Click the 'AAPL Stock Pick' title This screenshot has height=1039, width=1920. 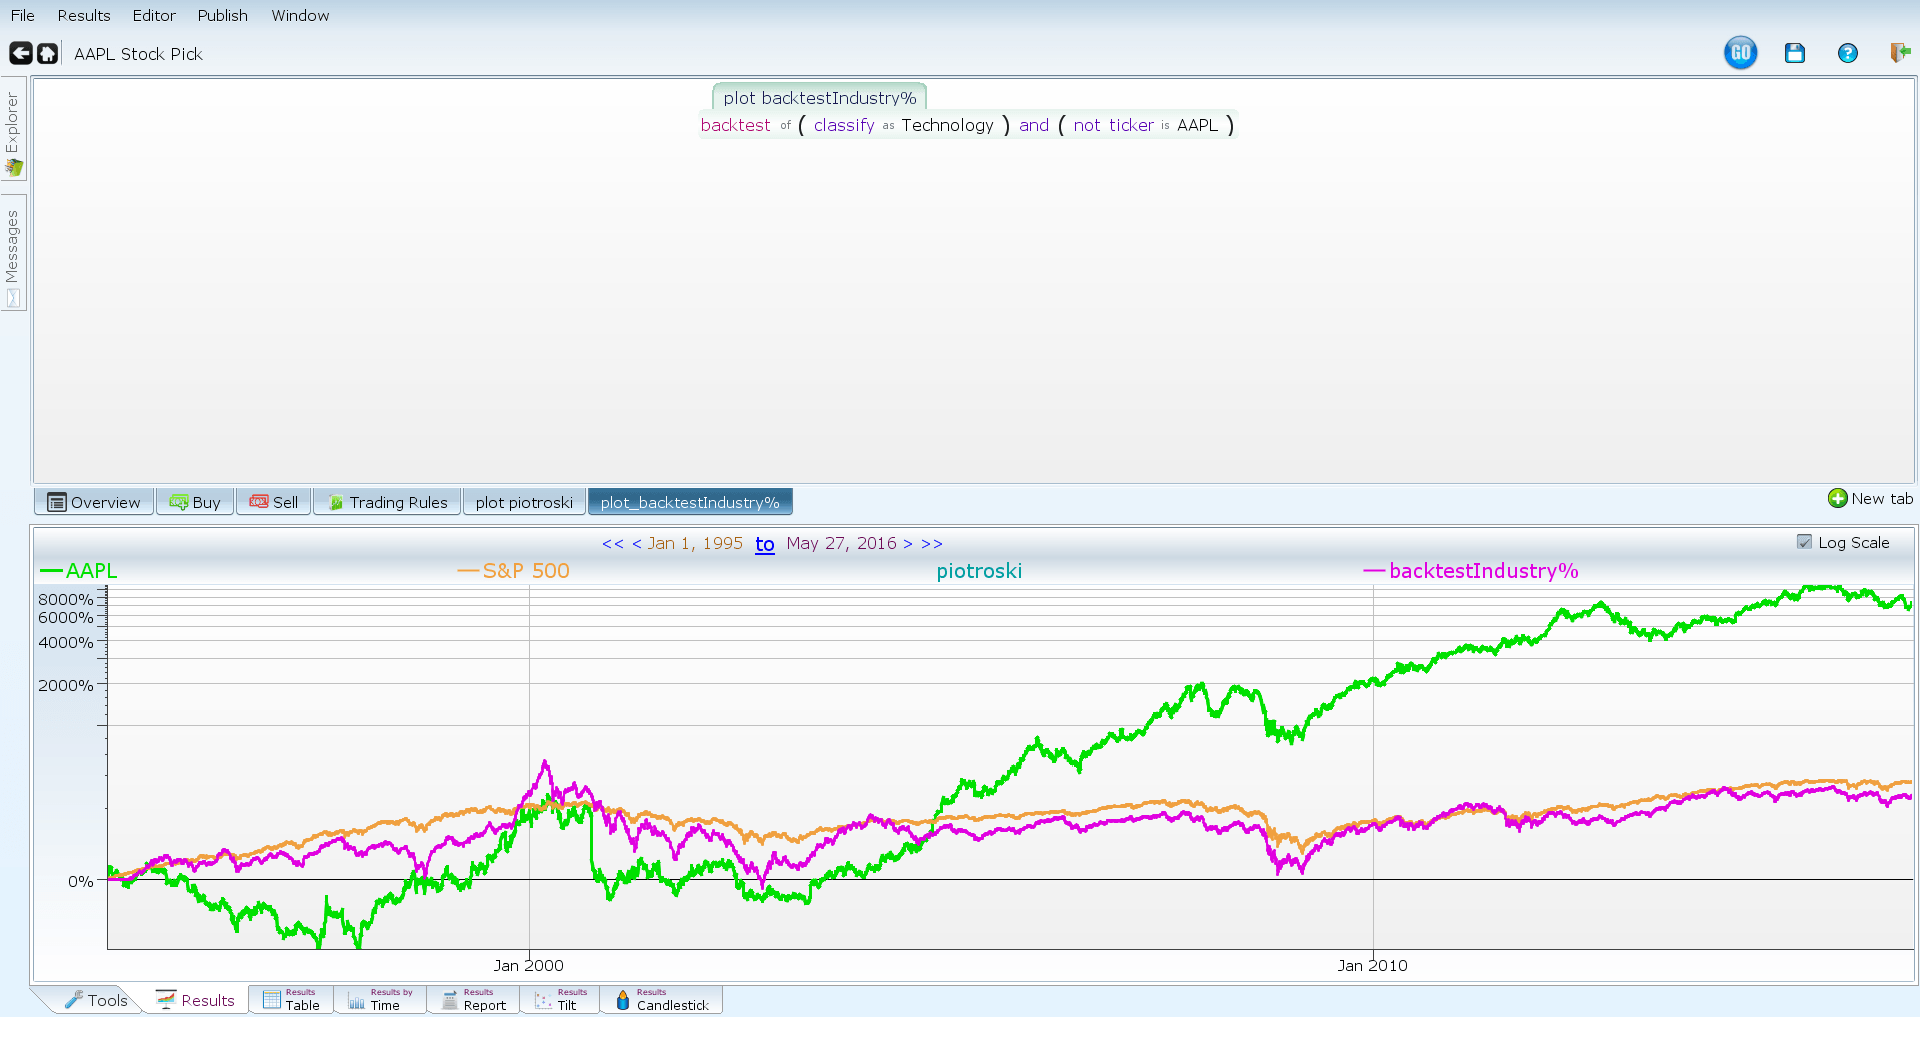click(x=138, y=54)
